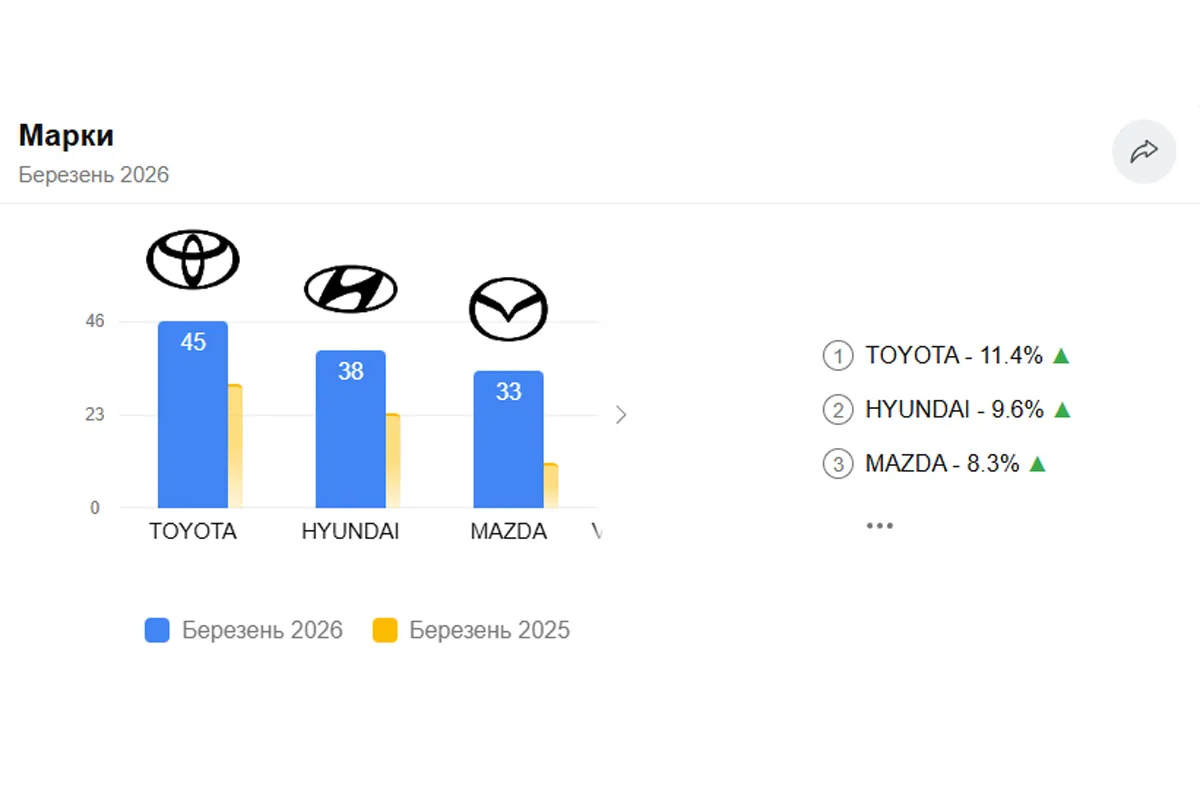Toggle the Березень 2026 legend series

pyautogui.click(x=244, y=630)
